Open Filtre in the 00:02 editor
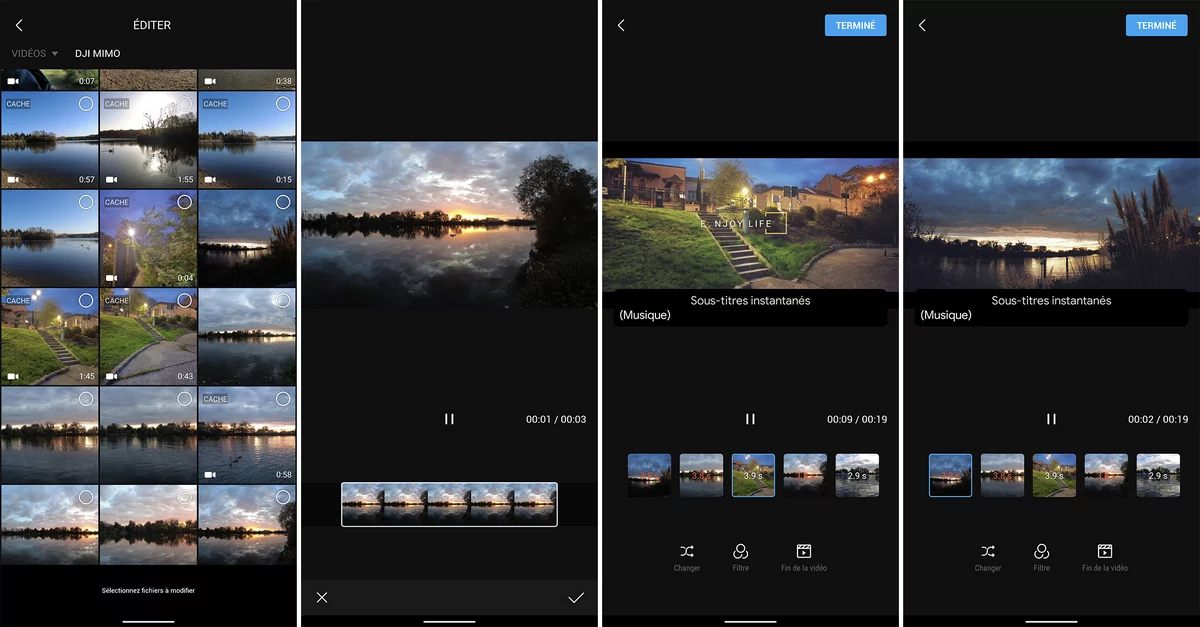This screenshot has width=1200, height=627. (1042, 557)
